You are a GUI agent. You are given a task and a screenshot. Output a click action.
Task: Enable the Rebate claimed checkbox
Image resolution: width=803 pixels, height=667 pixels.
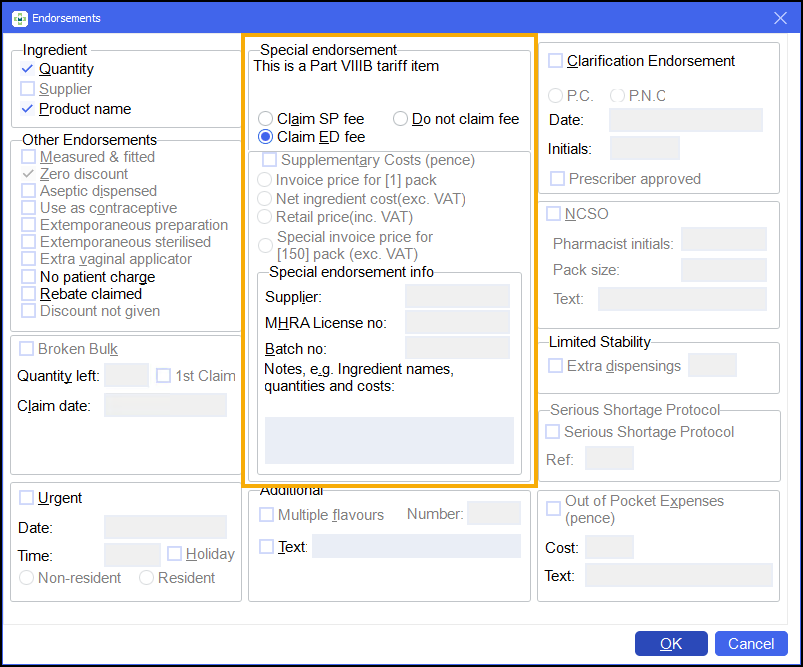click(x=29, y=294)
